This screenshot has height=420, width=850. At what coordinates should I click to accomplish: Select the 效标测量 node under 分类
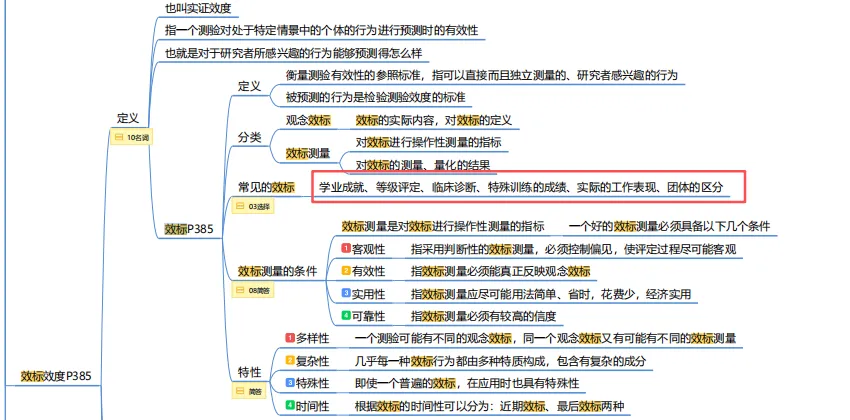308,154
